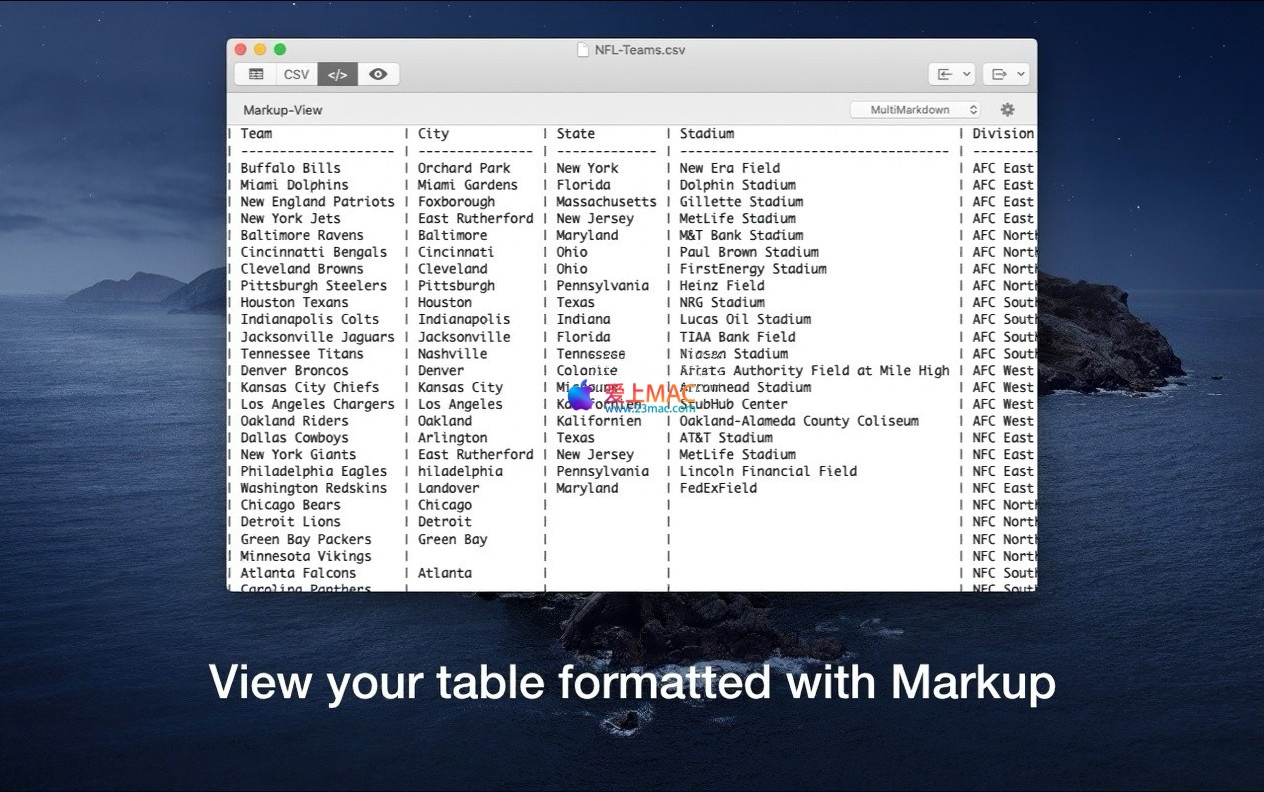Open the eye preview view

coord(378,74)
